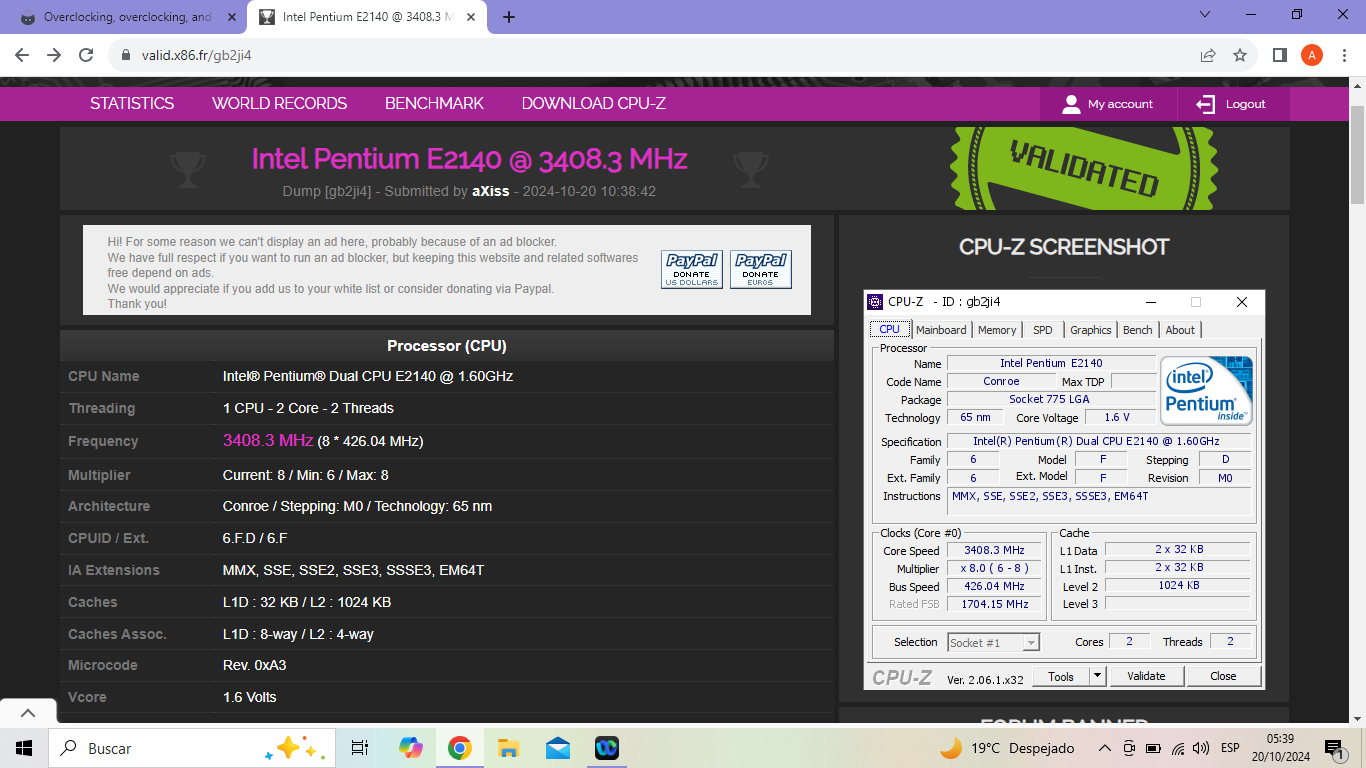The width and height of the screenshot is (1366, 768).
Task: Check battery status in system tray
Action: (1153, 748)
